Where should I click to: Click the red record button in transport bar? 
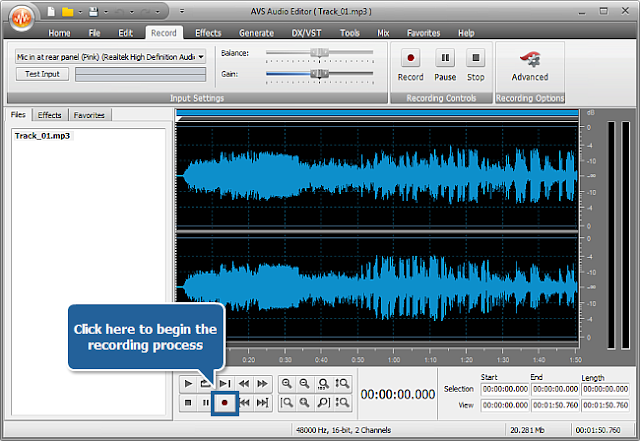tap(224, 403)
